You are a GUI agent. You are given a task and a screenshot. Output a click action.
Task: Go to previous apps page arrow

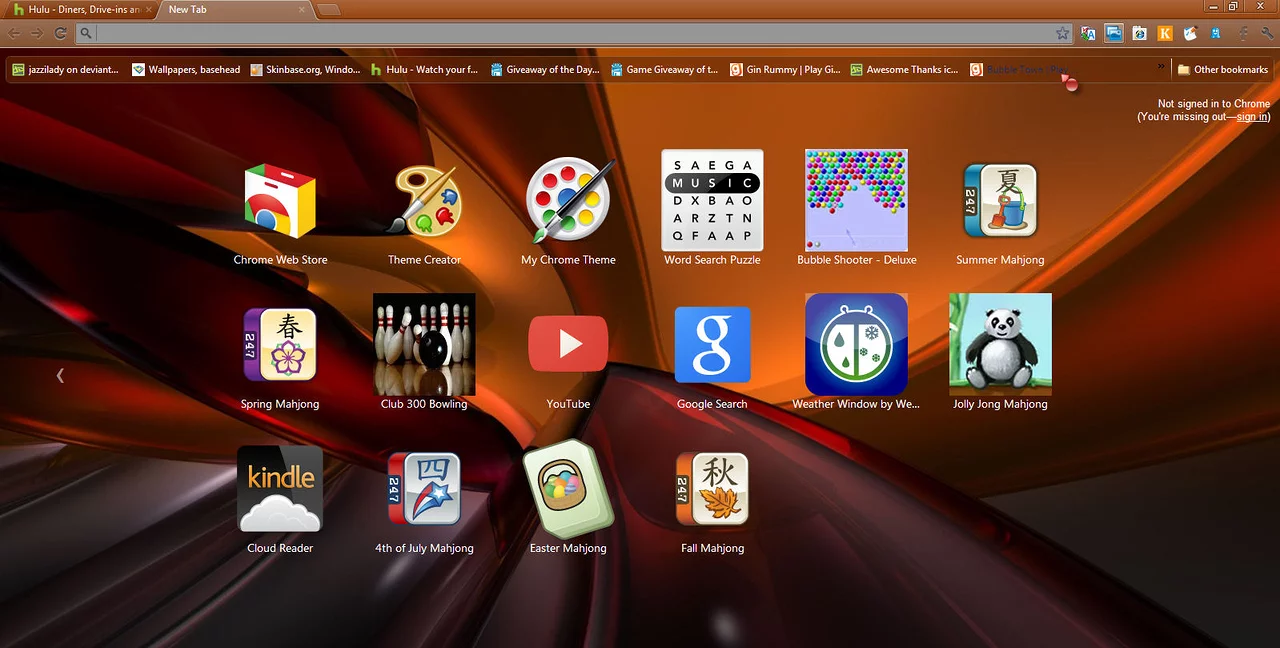pyautogui.click(x=60, y=375)
